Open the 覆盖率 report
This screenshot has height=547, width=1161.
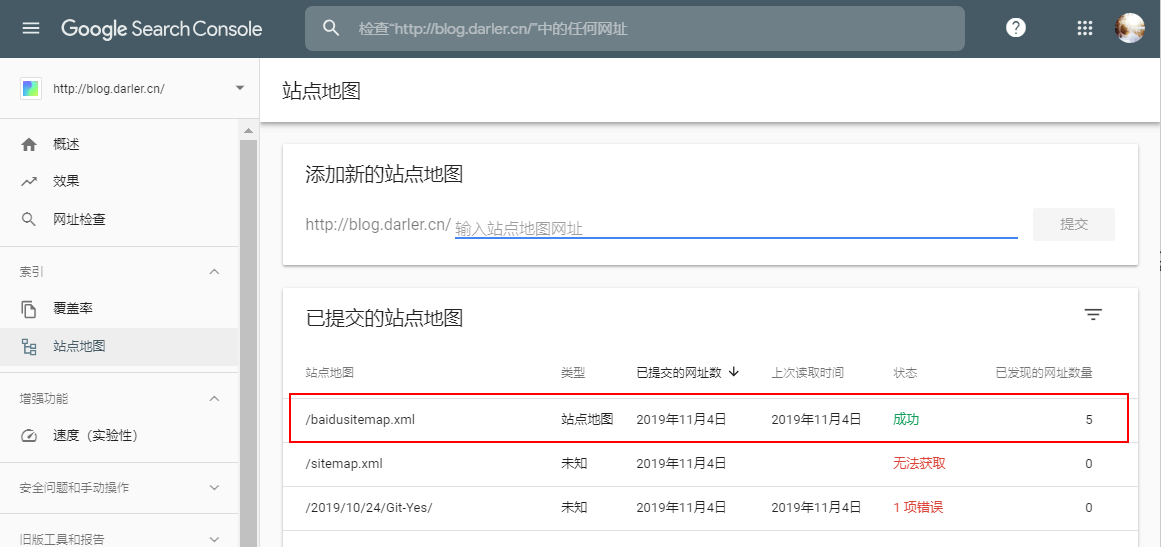[119, 309]
